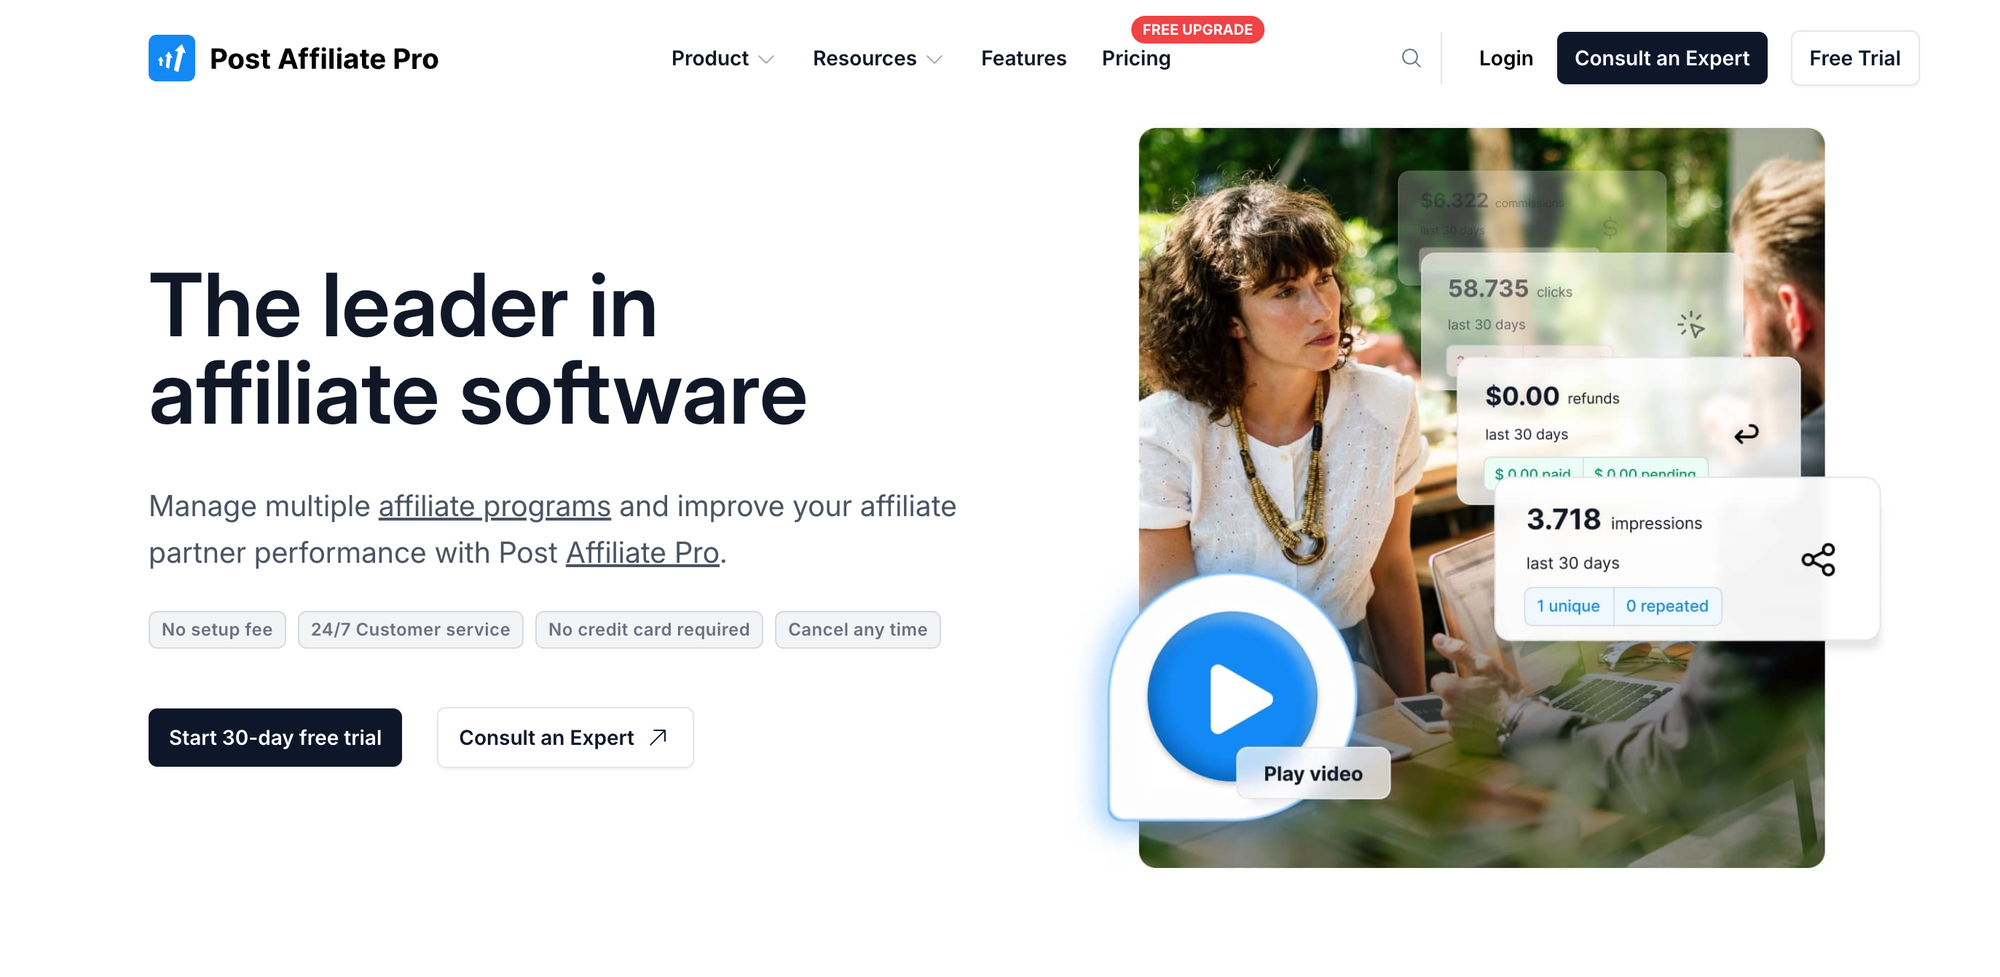Click the refunds return arrow icon

[x=1746, y=434]
